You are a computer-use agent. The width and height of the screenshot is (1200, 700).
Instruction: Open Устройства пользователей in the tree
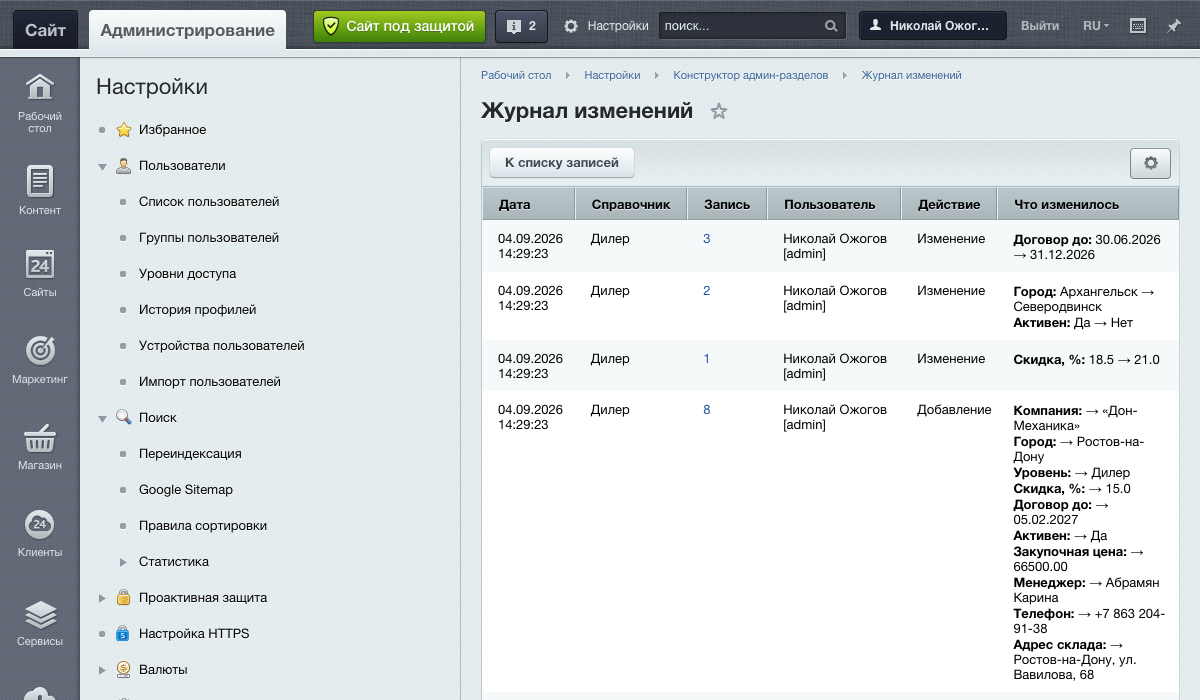pos(222,346)
